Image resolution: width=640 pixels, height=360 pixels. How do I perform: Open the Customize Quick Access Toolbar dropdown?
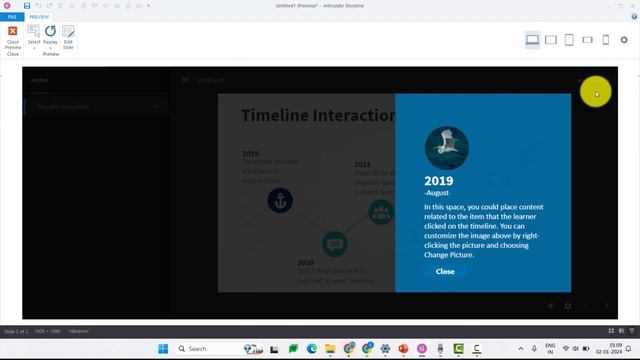[x=149, y=6]
